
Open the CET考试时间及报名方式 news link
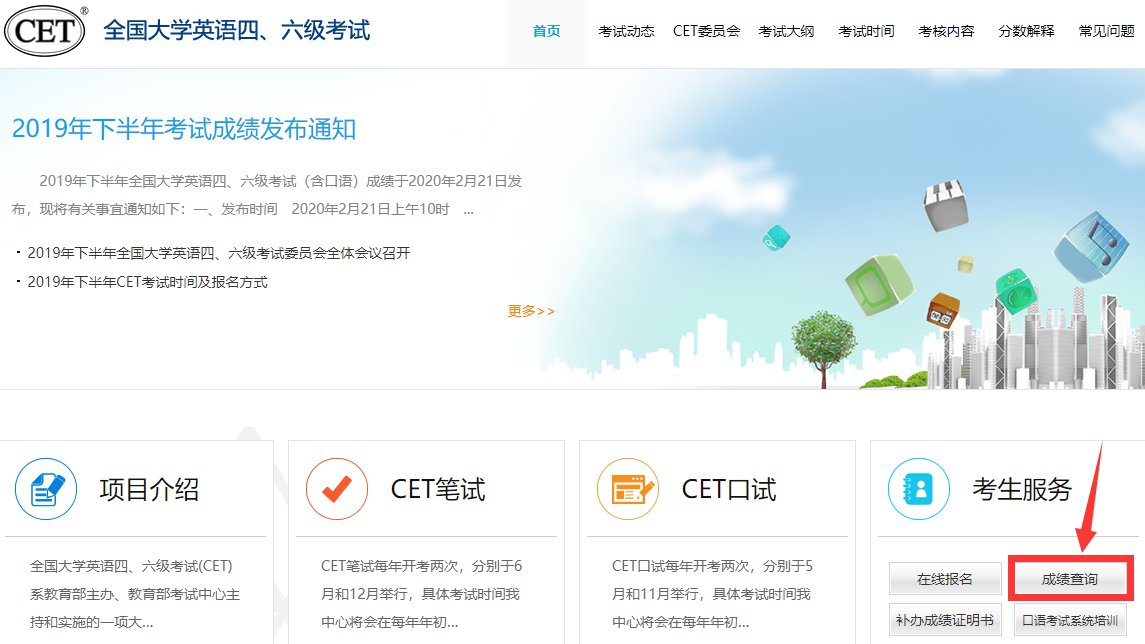pyautogui.click(x=148, y=282)
